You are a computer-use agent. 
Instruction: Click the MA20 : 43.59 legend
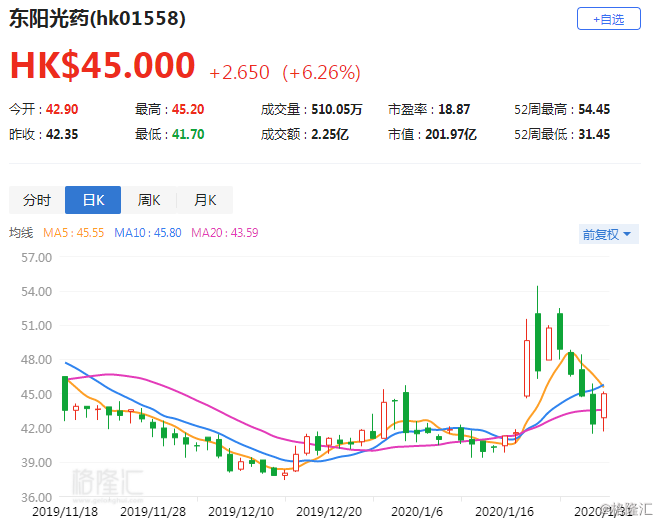(225, 233)
